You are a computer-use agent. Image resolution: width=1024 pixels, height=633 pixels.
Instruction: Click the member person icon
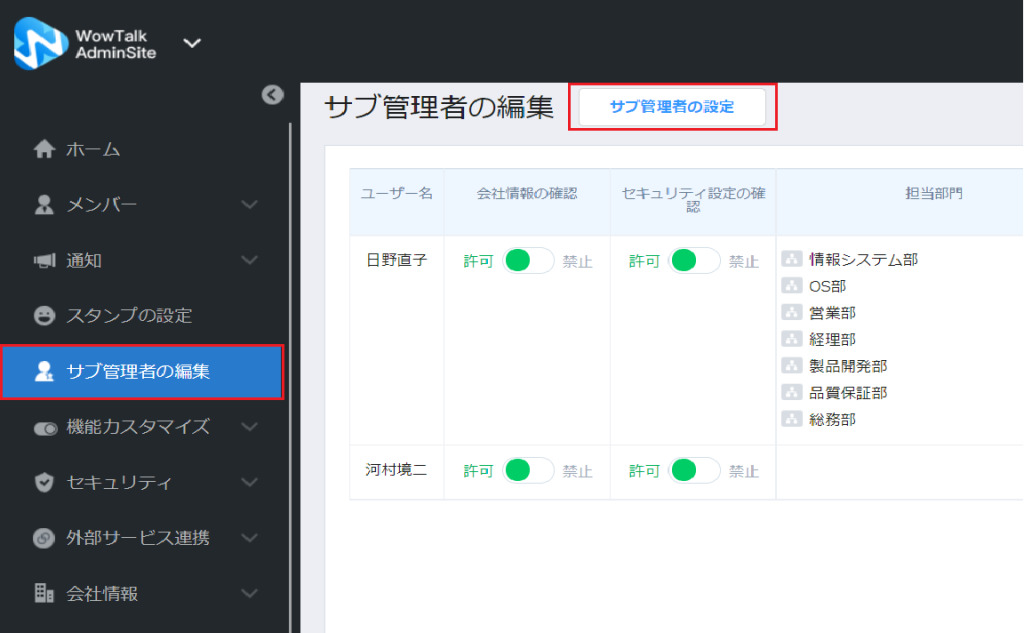(44, 204)
